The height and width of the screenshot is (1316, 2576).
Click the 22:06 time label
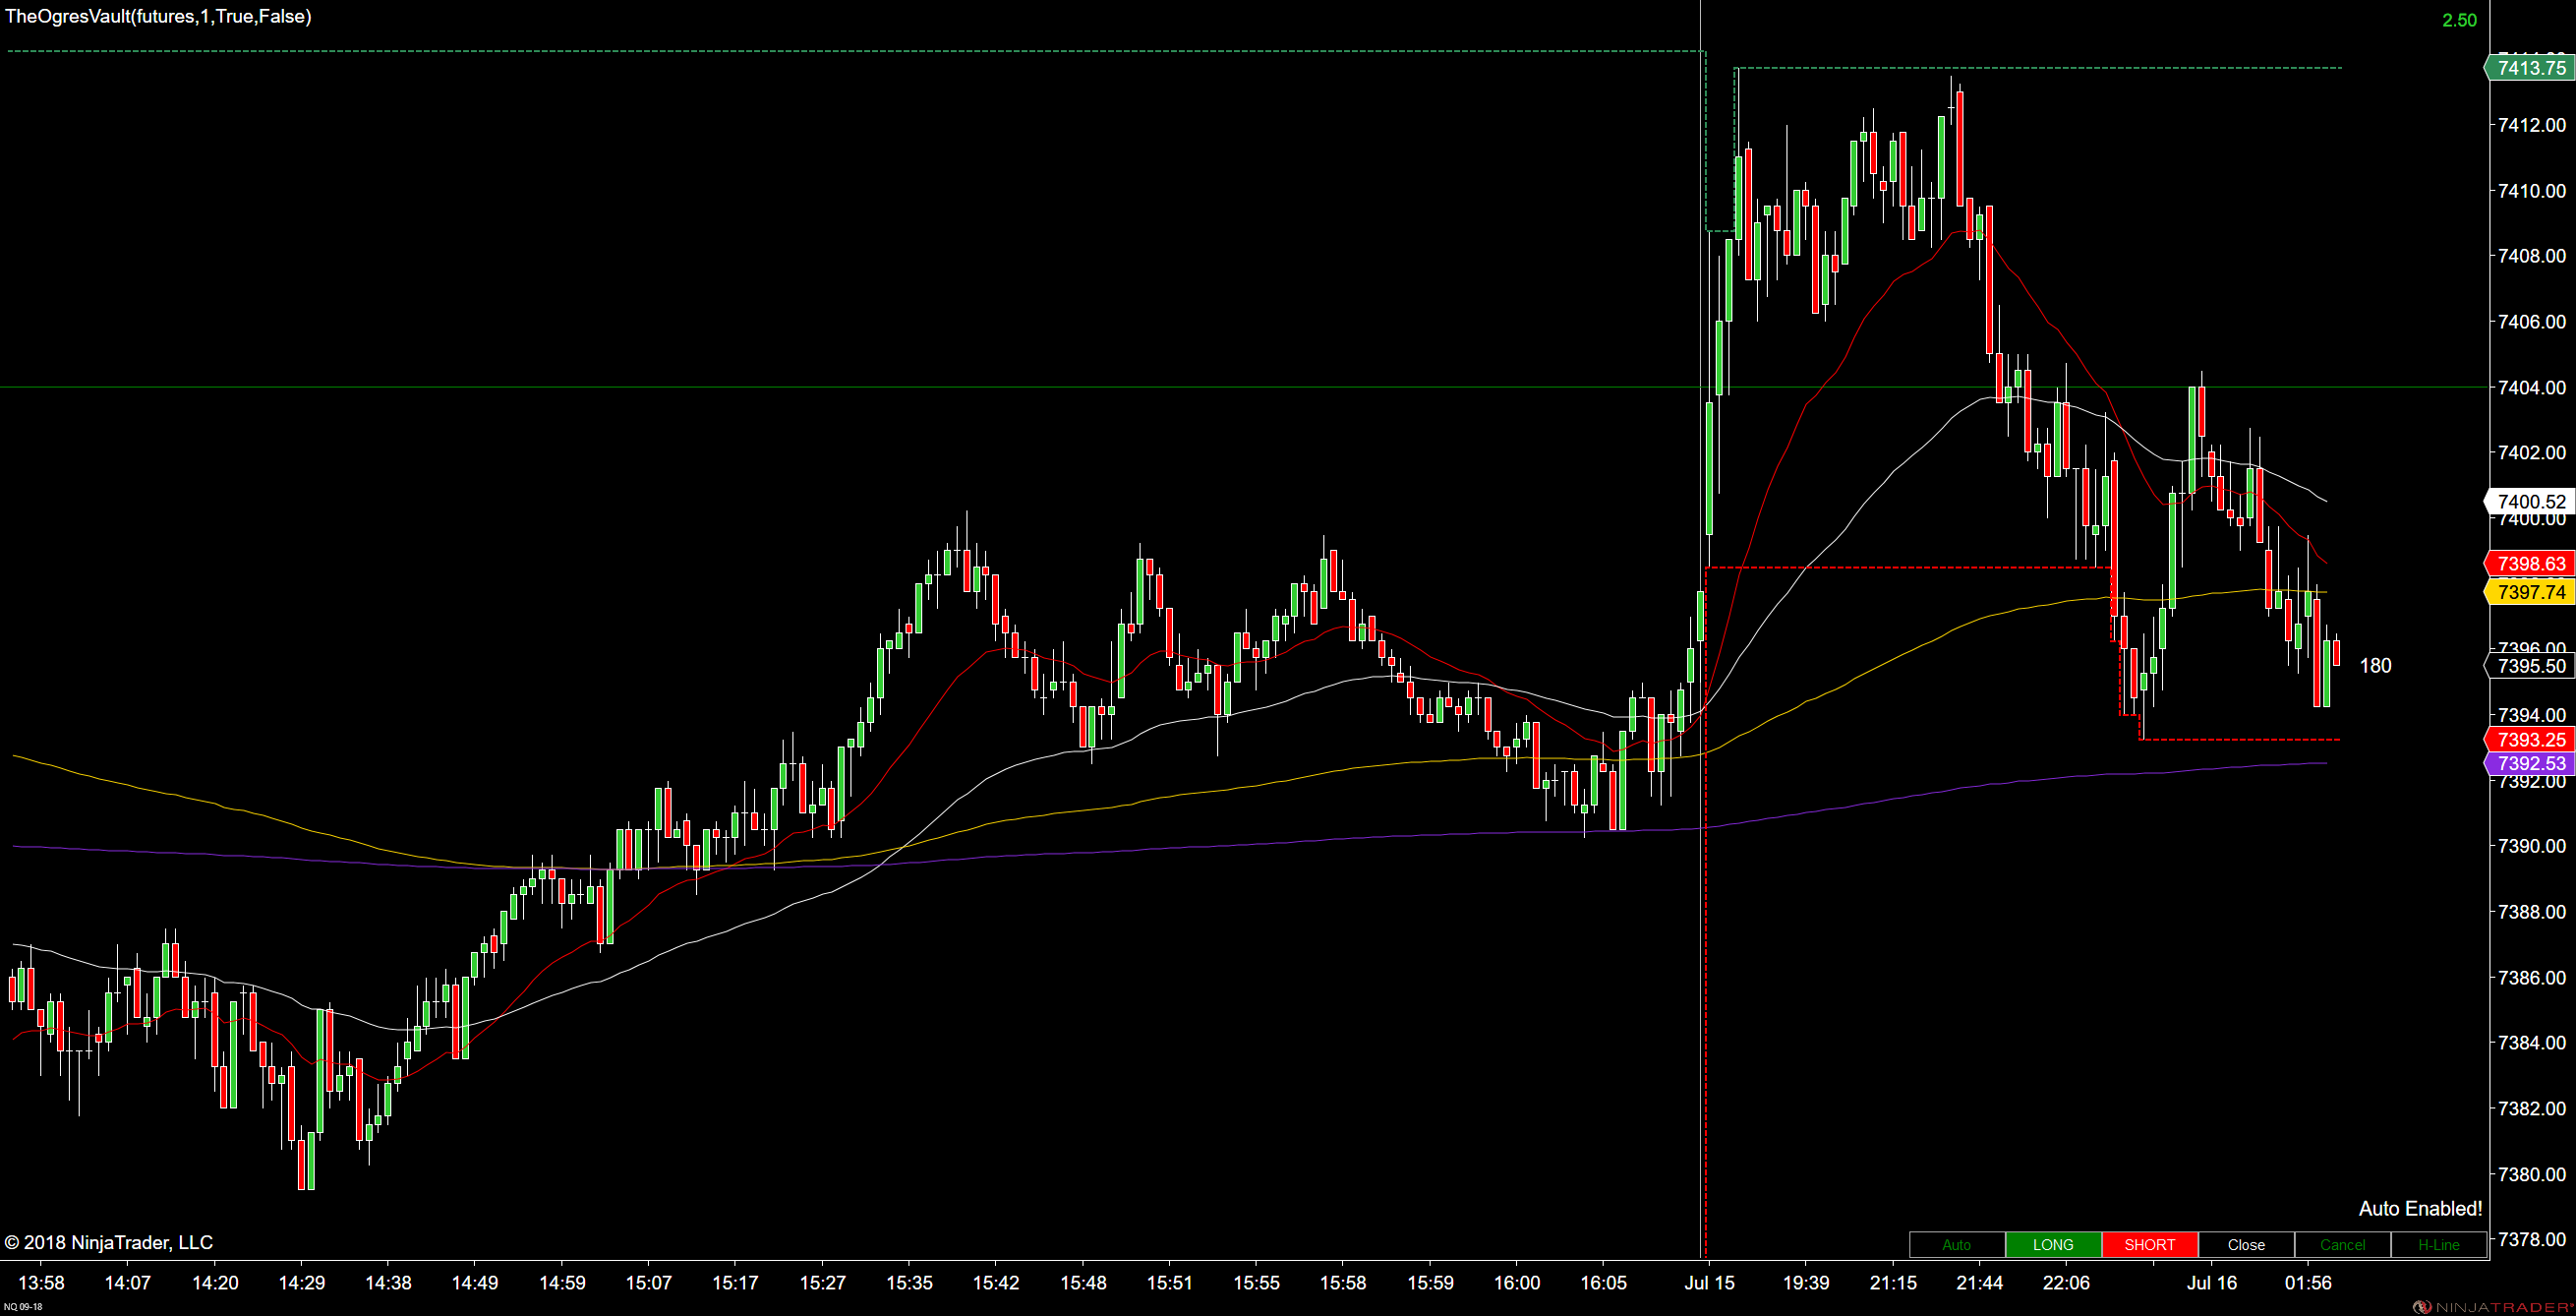tap(2066, 1283)
